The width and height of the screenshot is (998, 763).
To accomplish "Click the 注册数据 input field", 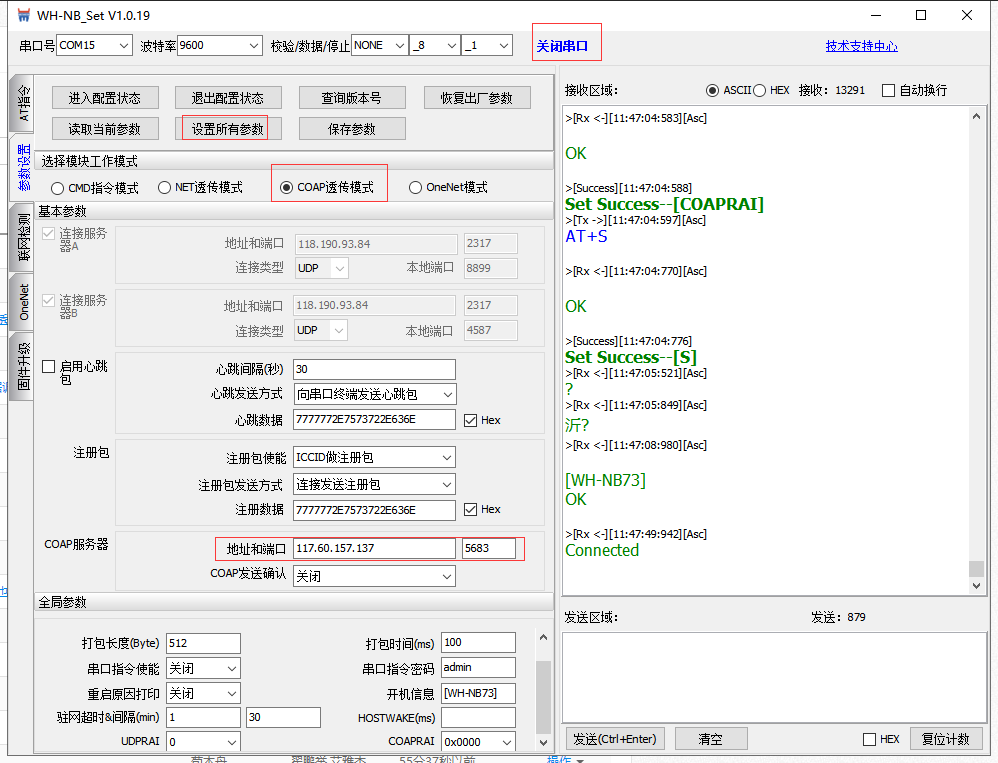I will click(x=374, y=510).
